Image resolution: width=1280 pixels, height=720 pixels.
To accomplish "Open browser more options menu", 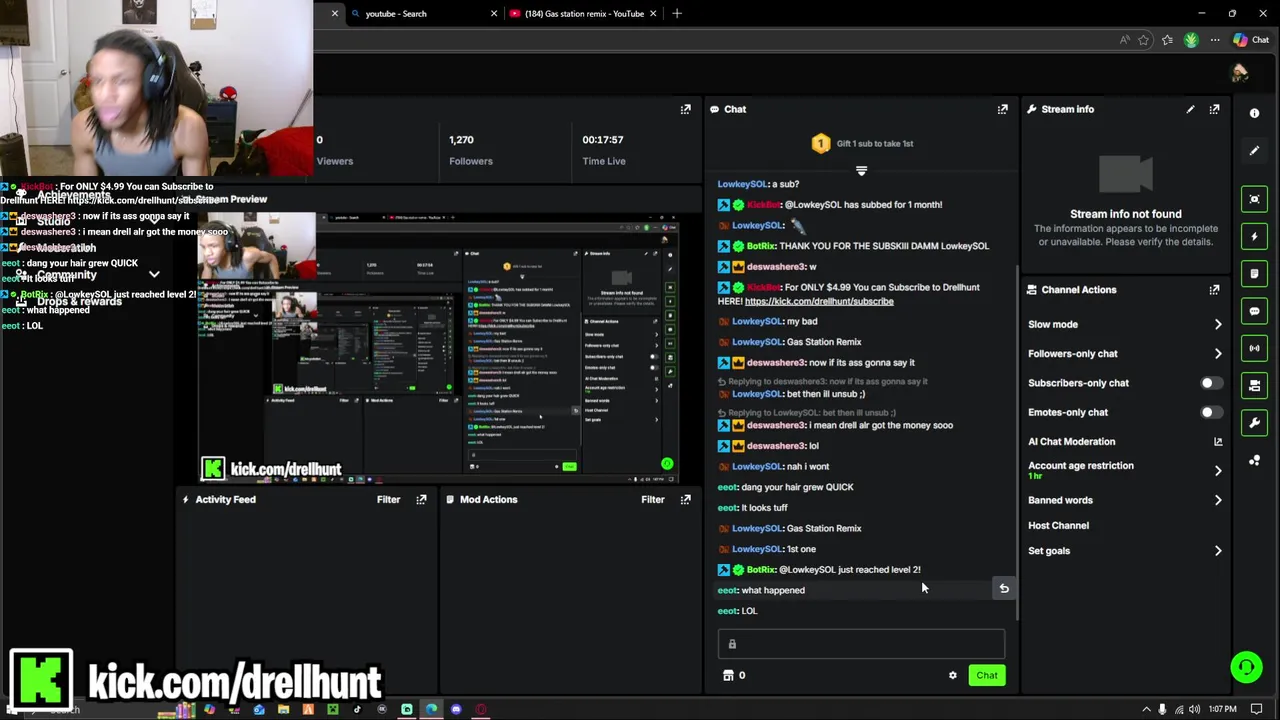I will point(1215,40).
